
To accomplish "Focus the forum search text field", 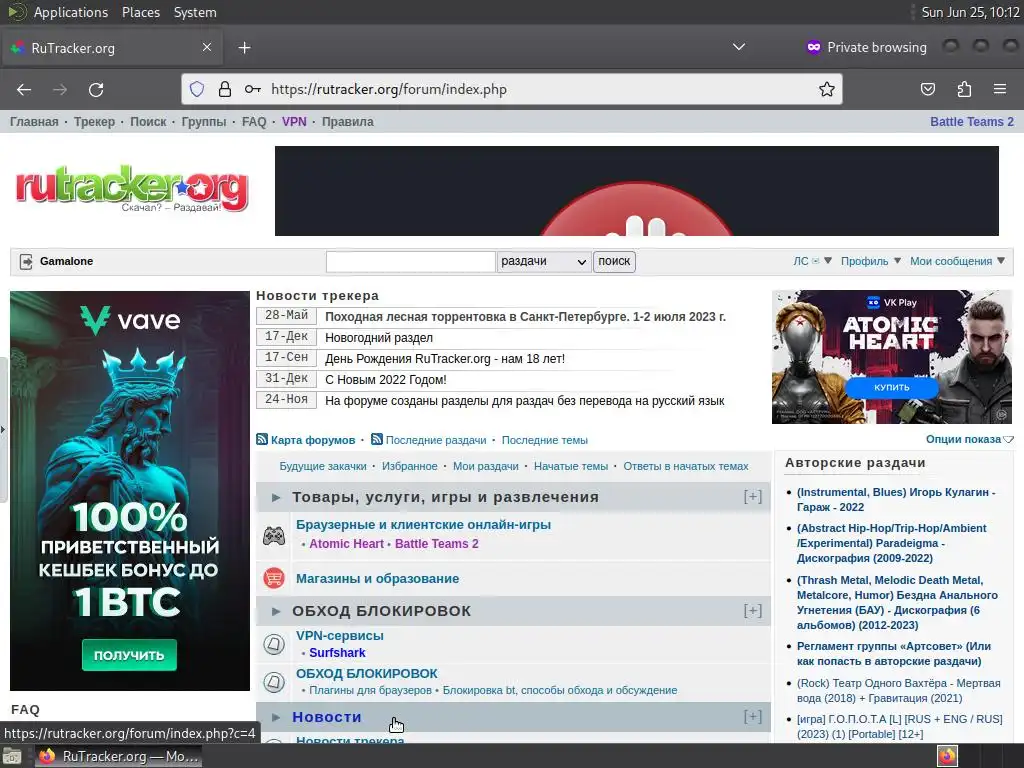I will click(411, 261).
